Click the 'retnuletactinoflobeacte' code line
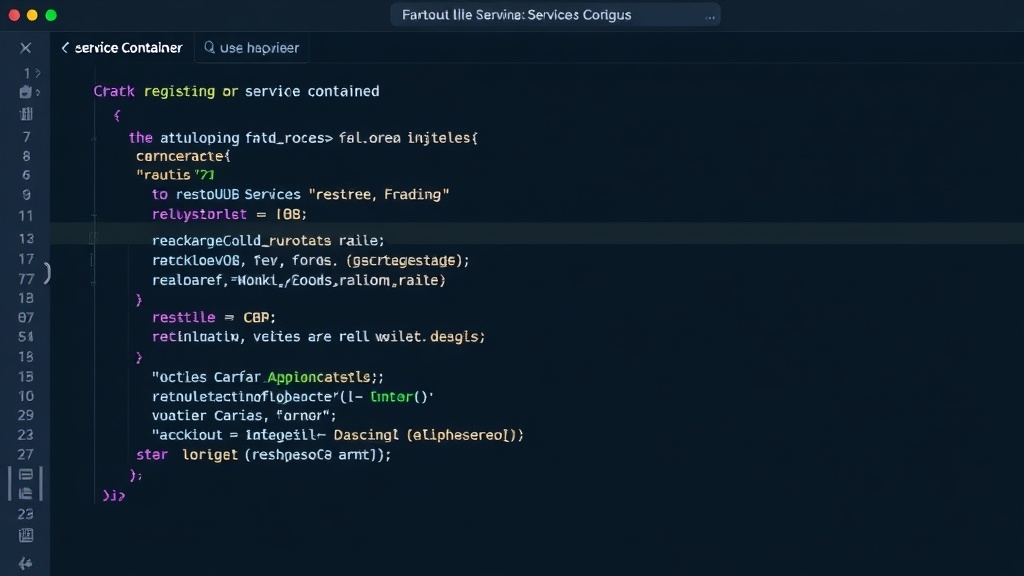 pyautogui.click(x=293, y=396)
